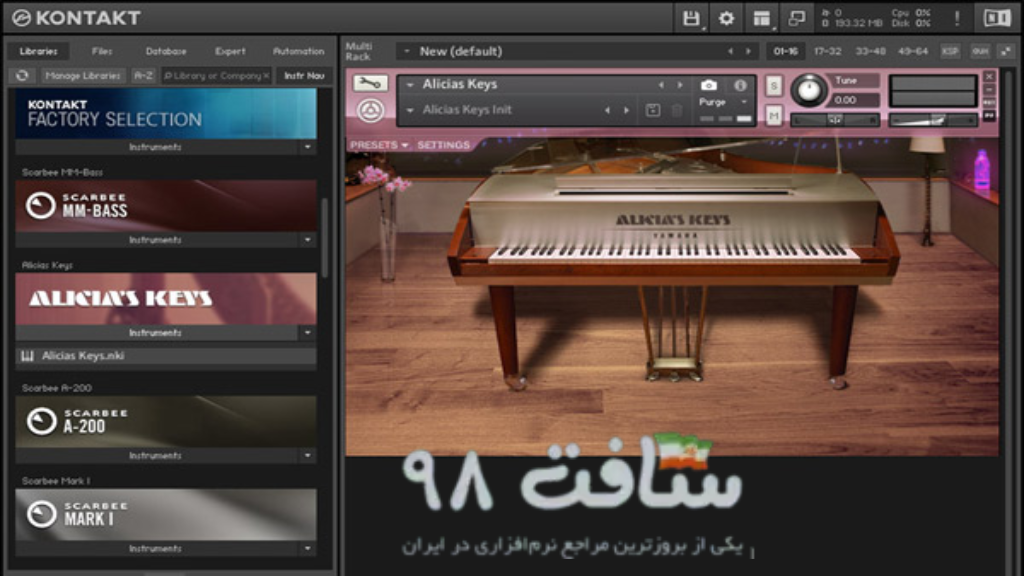The height and width of the screenshot is (576, 1024).
Task: Click the Scarbee MM-Bass logo icon
Action: [40, 206]
